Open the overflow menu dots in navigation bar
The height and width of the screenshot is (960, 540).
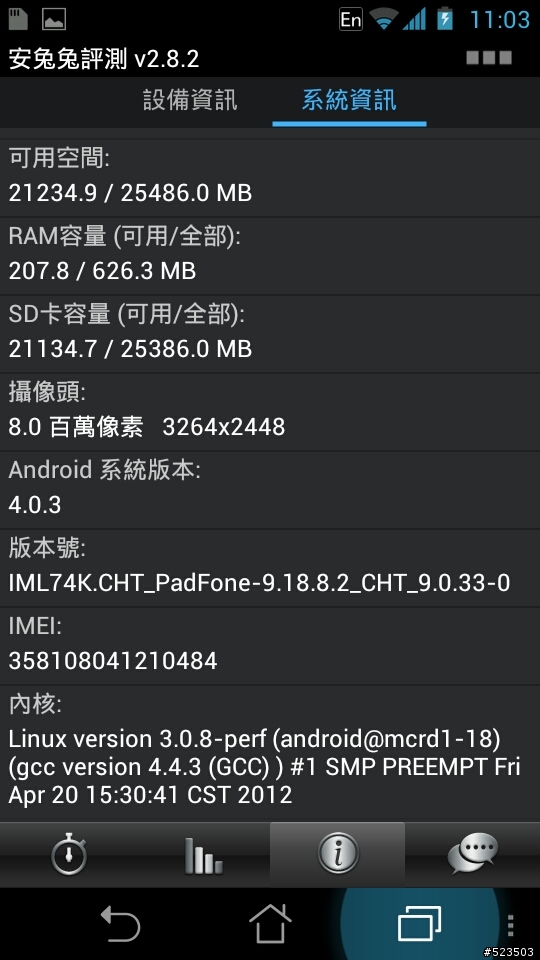pos(511,926)
